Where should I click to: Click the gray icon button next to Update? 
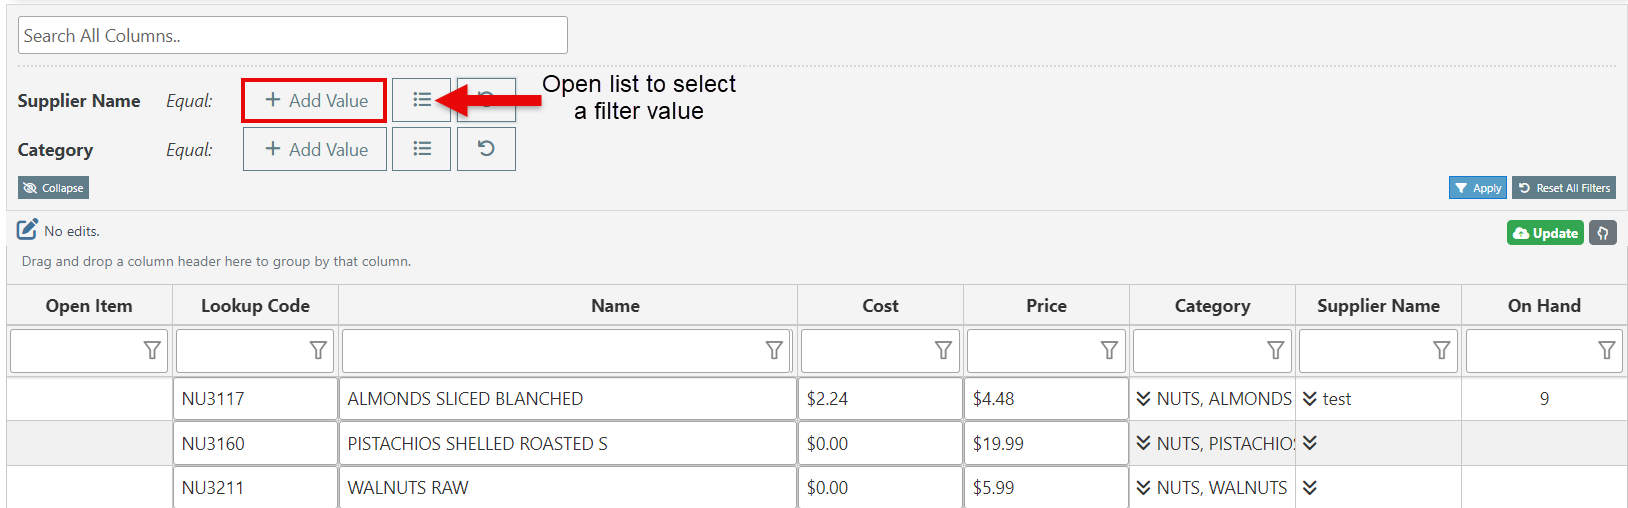coord(1602,233)
